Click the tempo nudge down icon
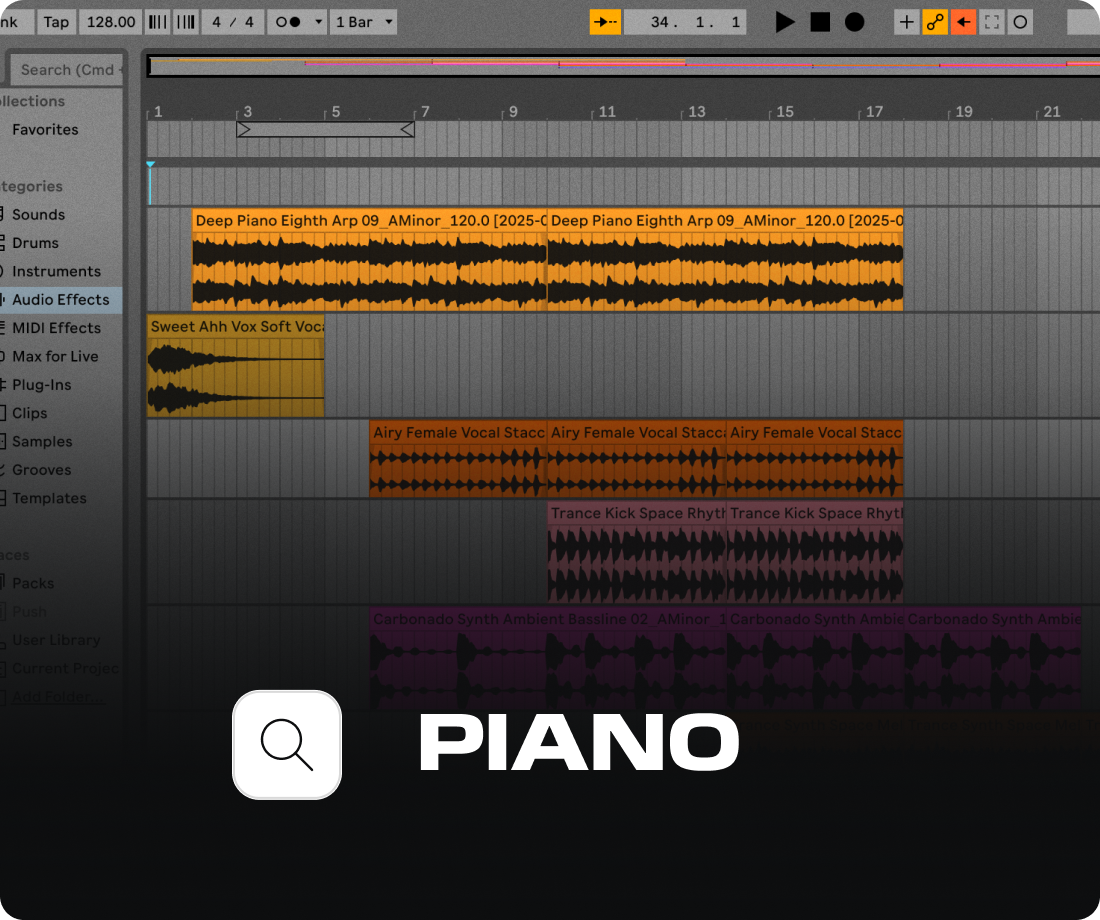 (x=157, y=21)
